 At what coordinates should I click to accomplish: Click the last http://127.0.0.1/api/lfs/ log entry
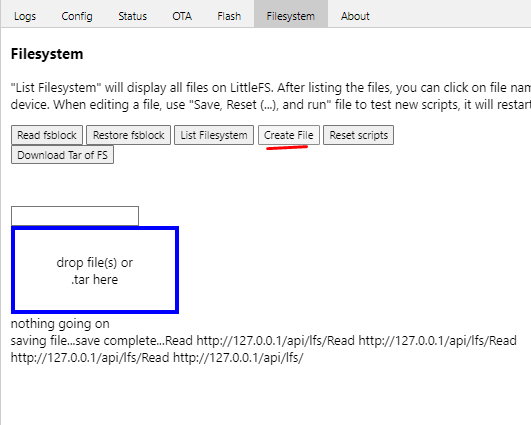238,358
